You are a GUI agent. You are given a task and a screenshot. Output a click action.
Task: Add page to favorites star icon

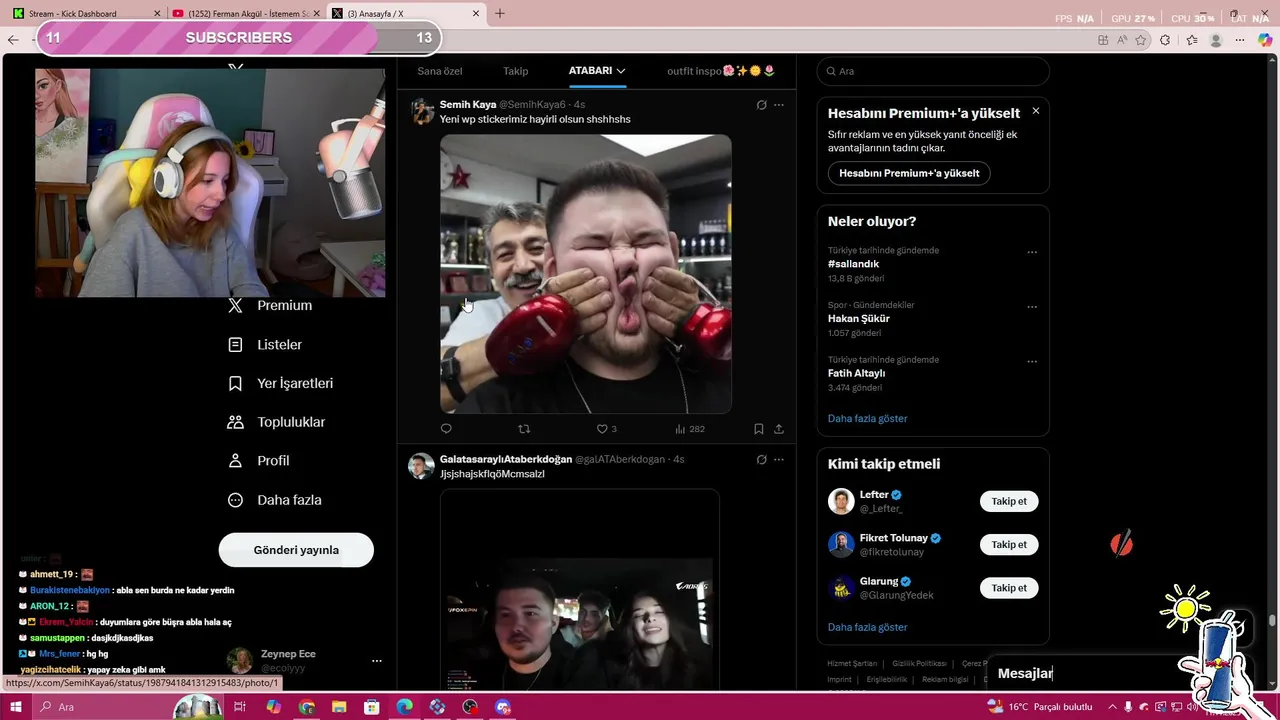pos(1140,40)
